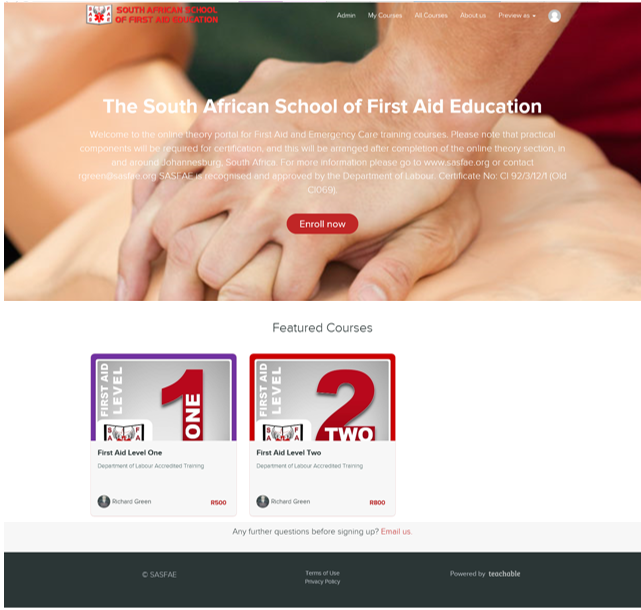Open the About us page
Screen dimensions: 641x610
pyautogui.click(x=473, y=16)
